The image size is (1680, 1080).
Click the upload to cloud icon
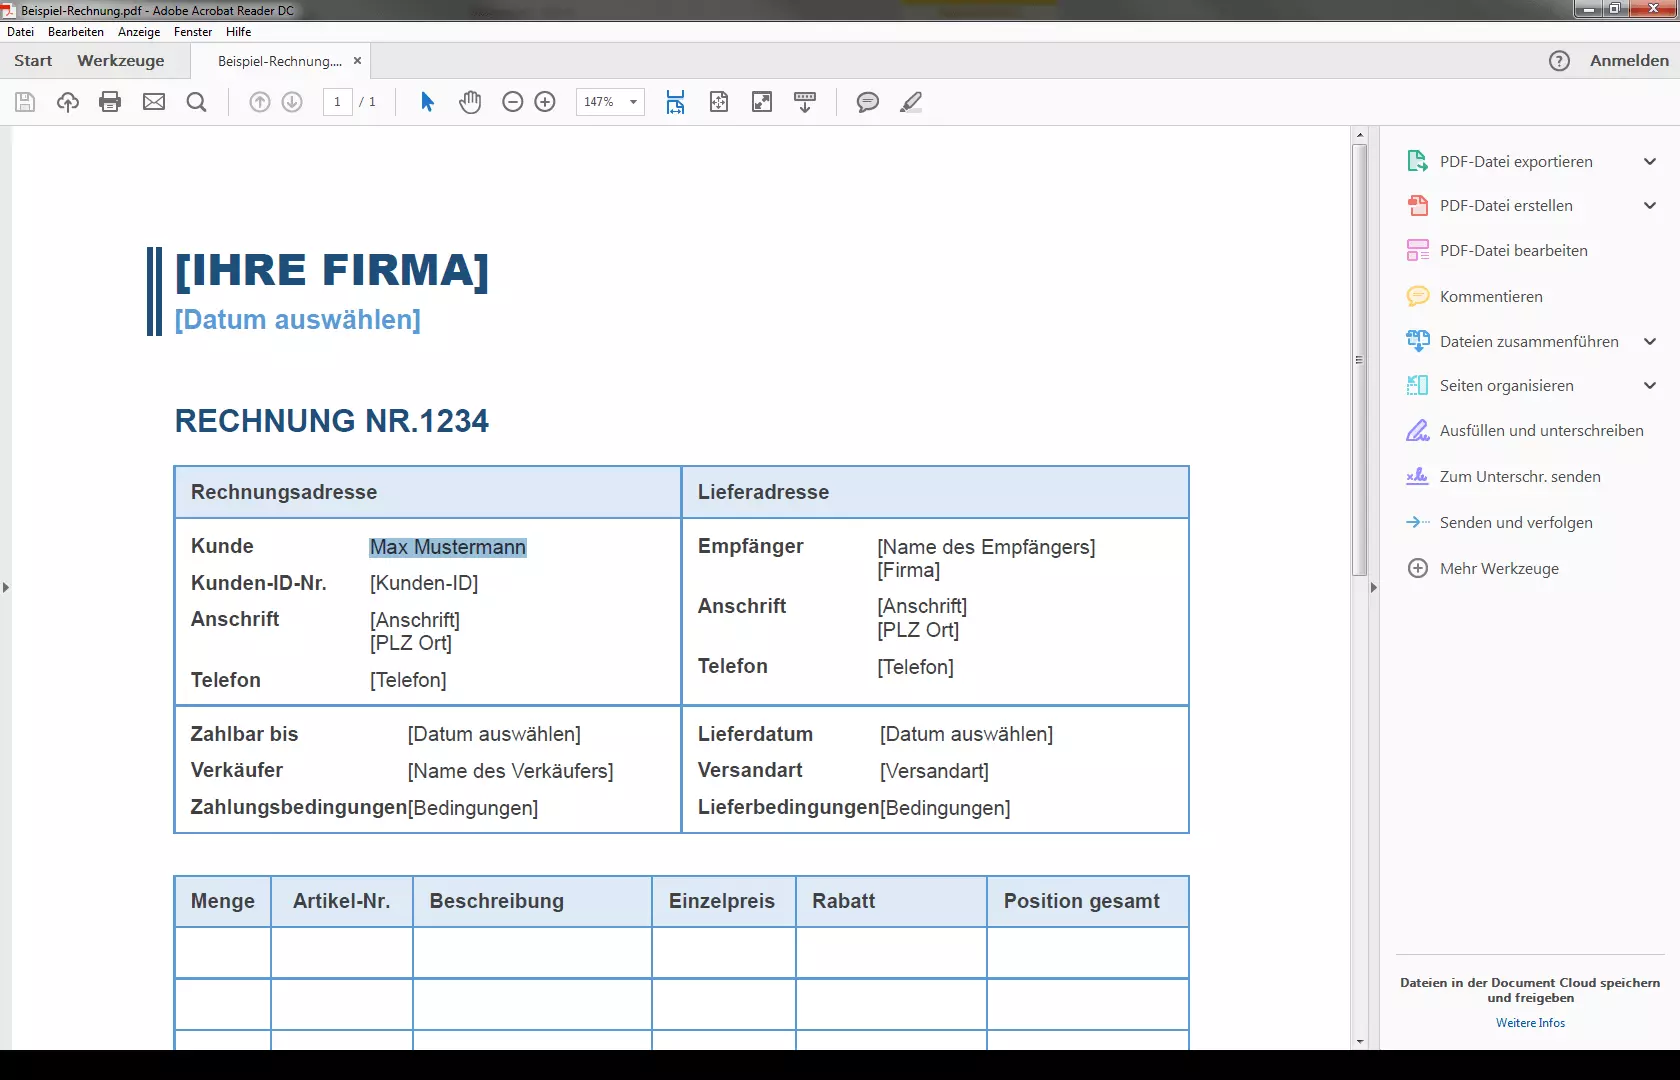68,102
